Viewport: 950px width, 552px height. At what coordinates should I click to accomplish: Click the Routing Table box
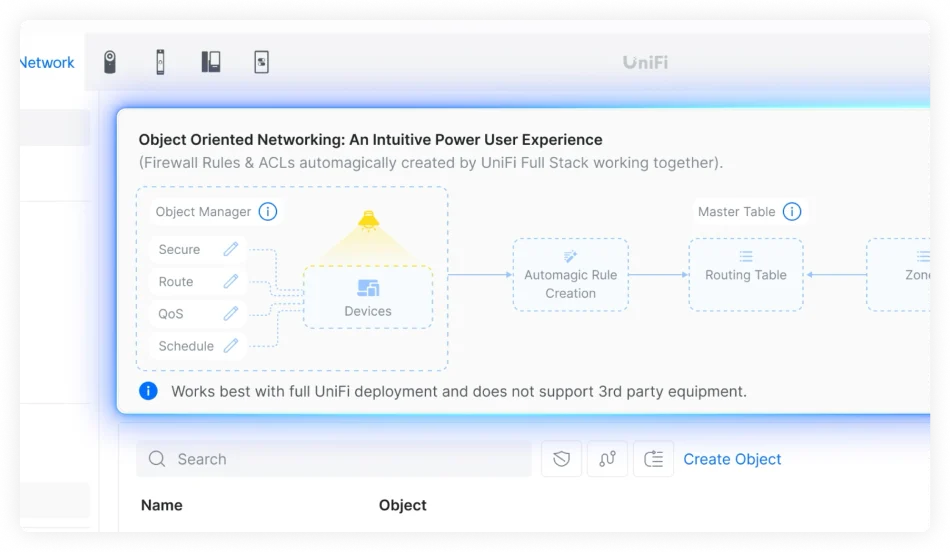746,274
